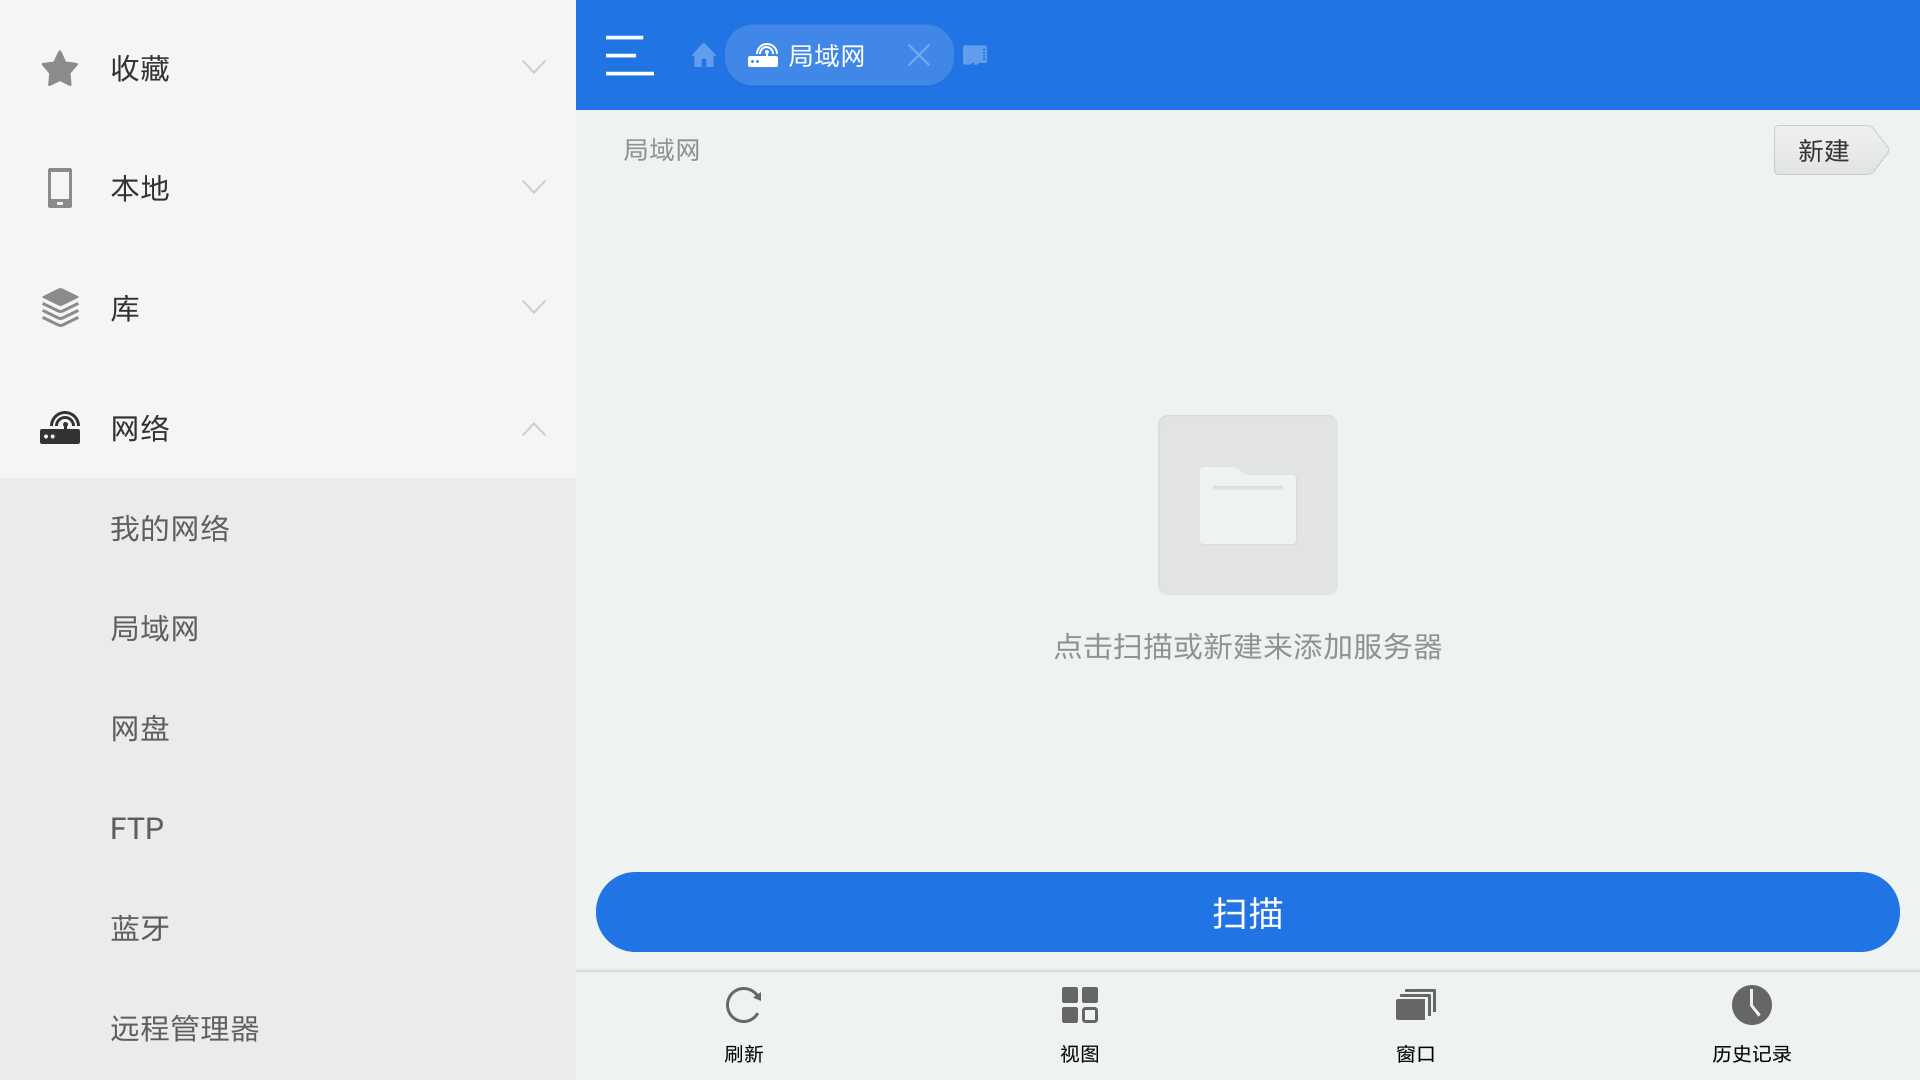This screenshot has width=1920, height=1080.
Task: Click the 新建 button
Action: pos(1830,150)
